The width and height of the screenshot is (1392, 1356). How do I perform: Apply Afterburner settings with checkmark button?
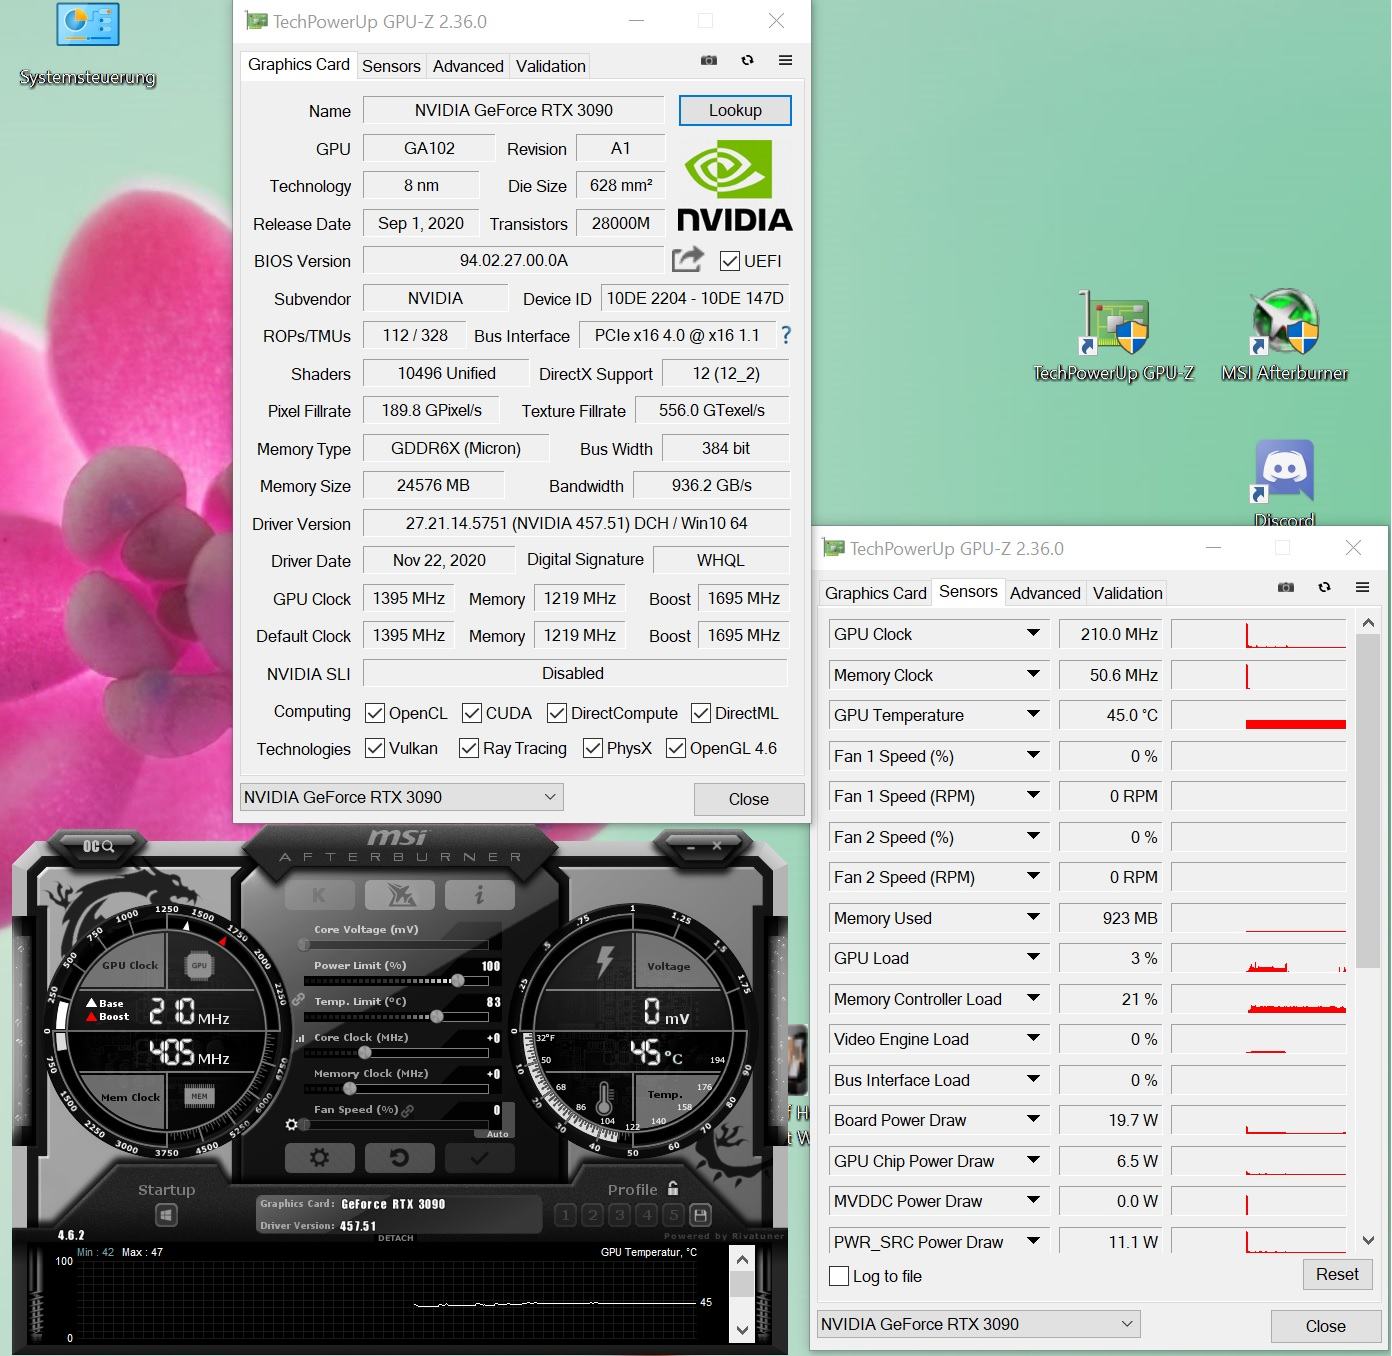tap(479, 1157)
